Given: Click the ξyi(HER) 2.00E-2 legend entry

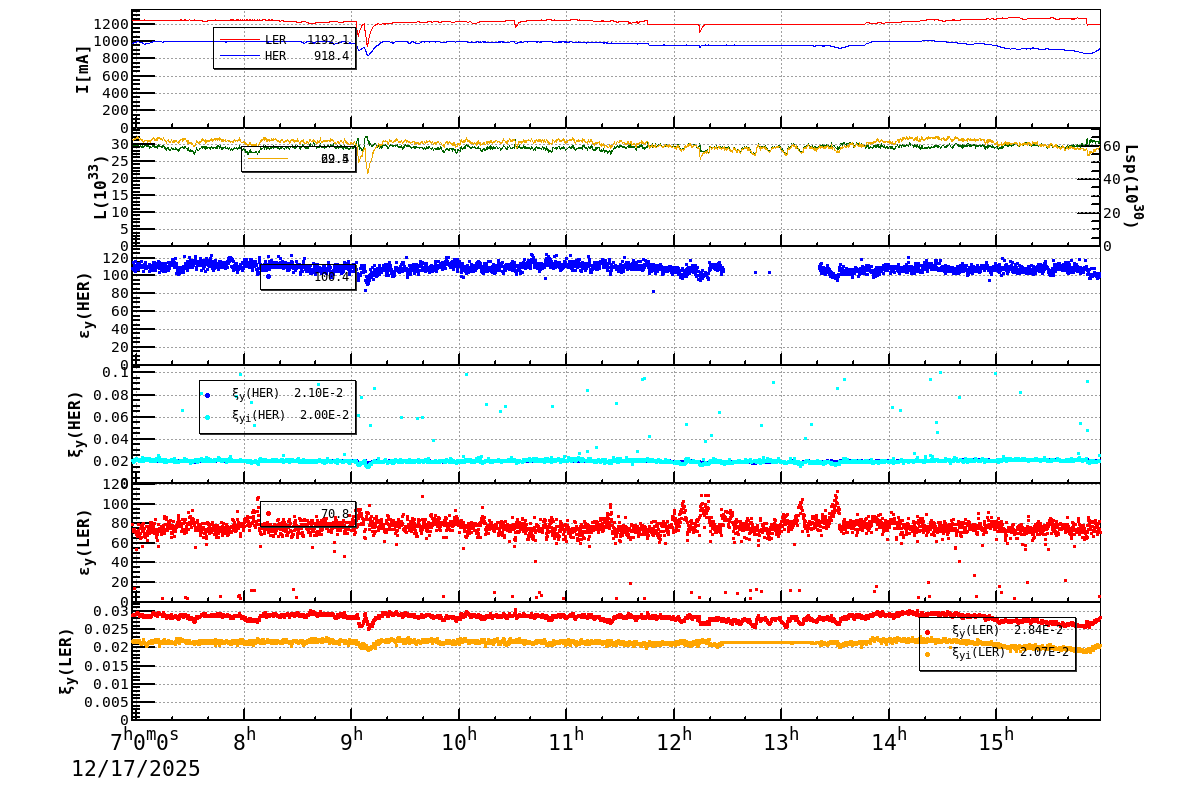Looking at the screenshot, I should point(276,415).
